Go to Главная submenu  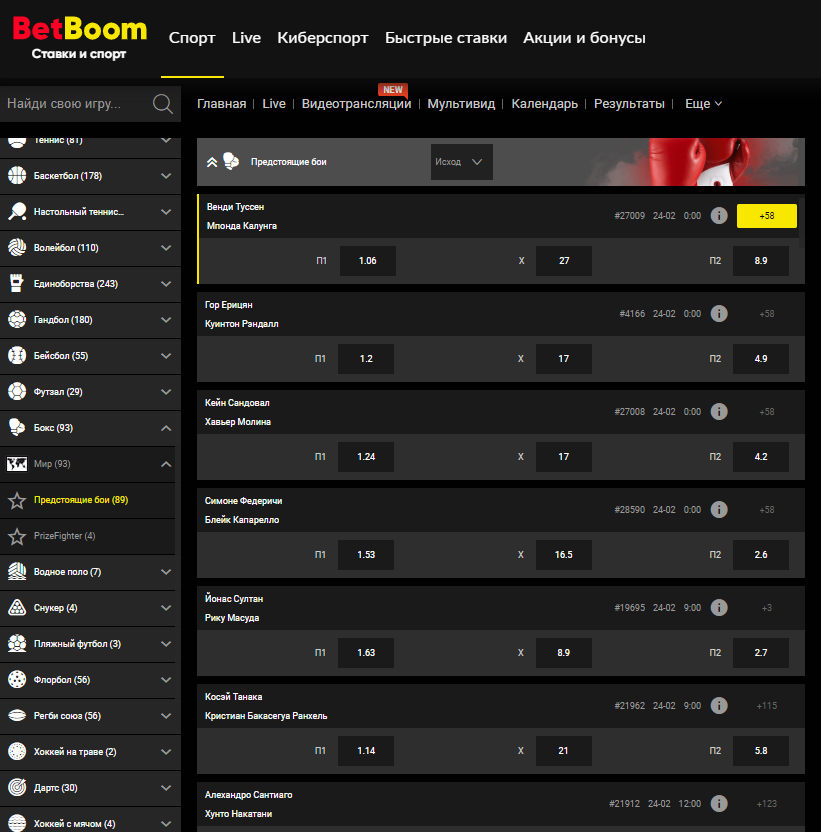[221, 103]
